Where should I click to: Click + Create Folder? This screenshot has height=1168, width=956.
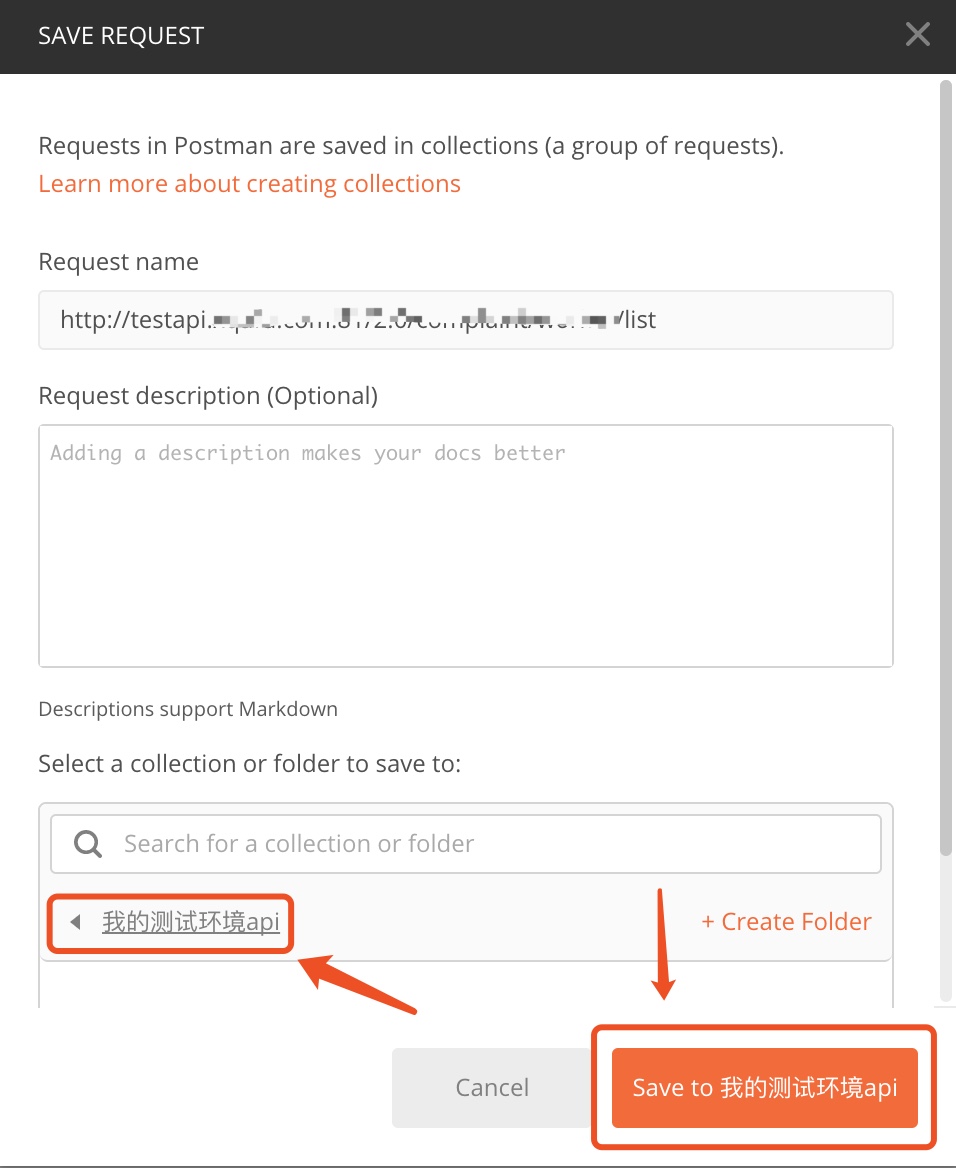786,922
